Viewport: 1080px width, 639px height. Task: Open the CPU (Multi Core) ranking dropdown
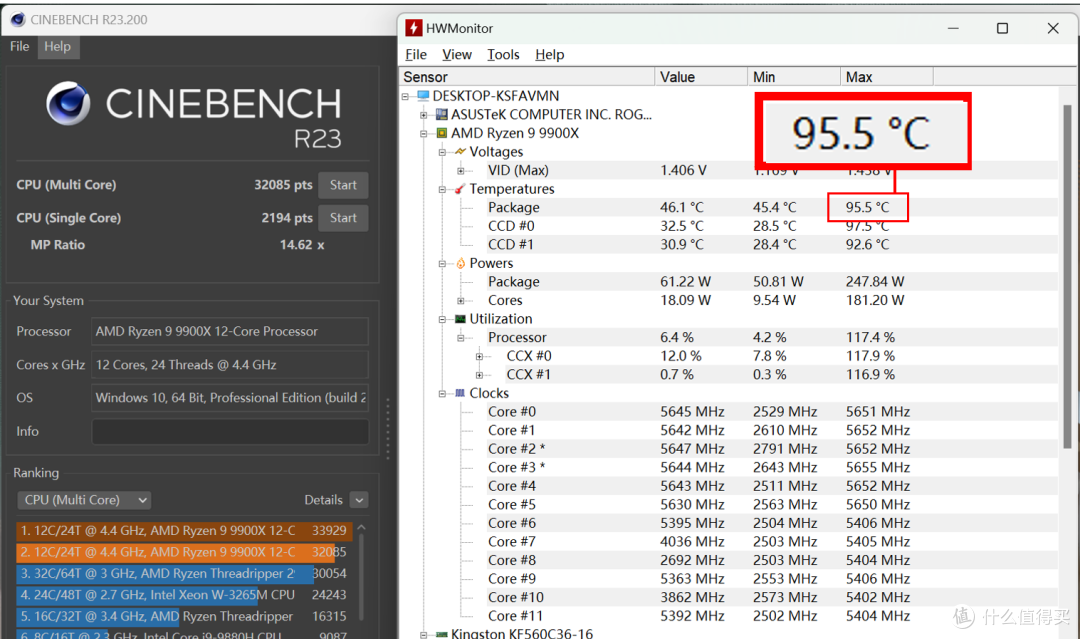pos(84,500)
